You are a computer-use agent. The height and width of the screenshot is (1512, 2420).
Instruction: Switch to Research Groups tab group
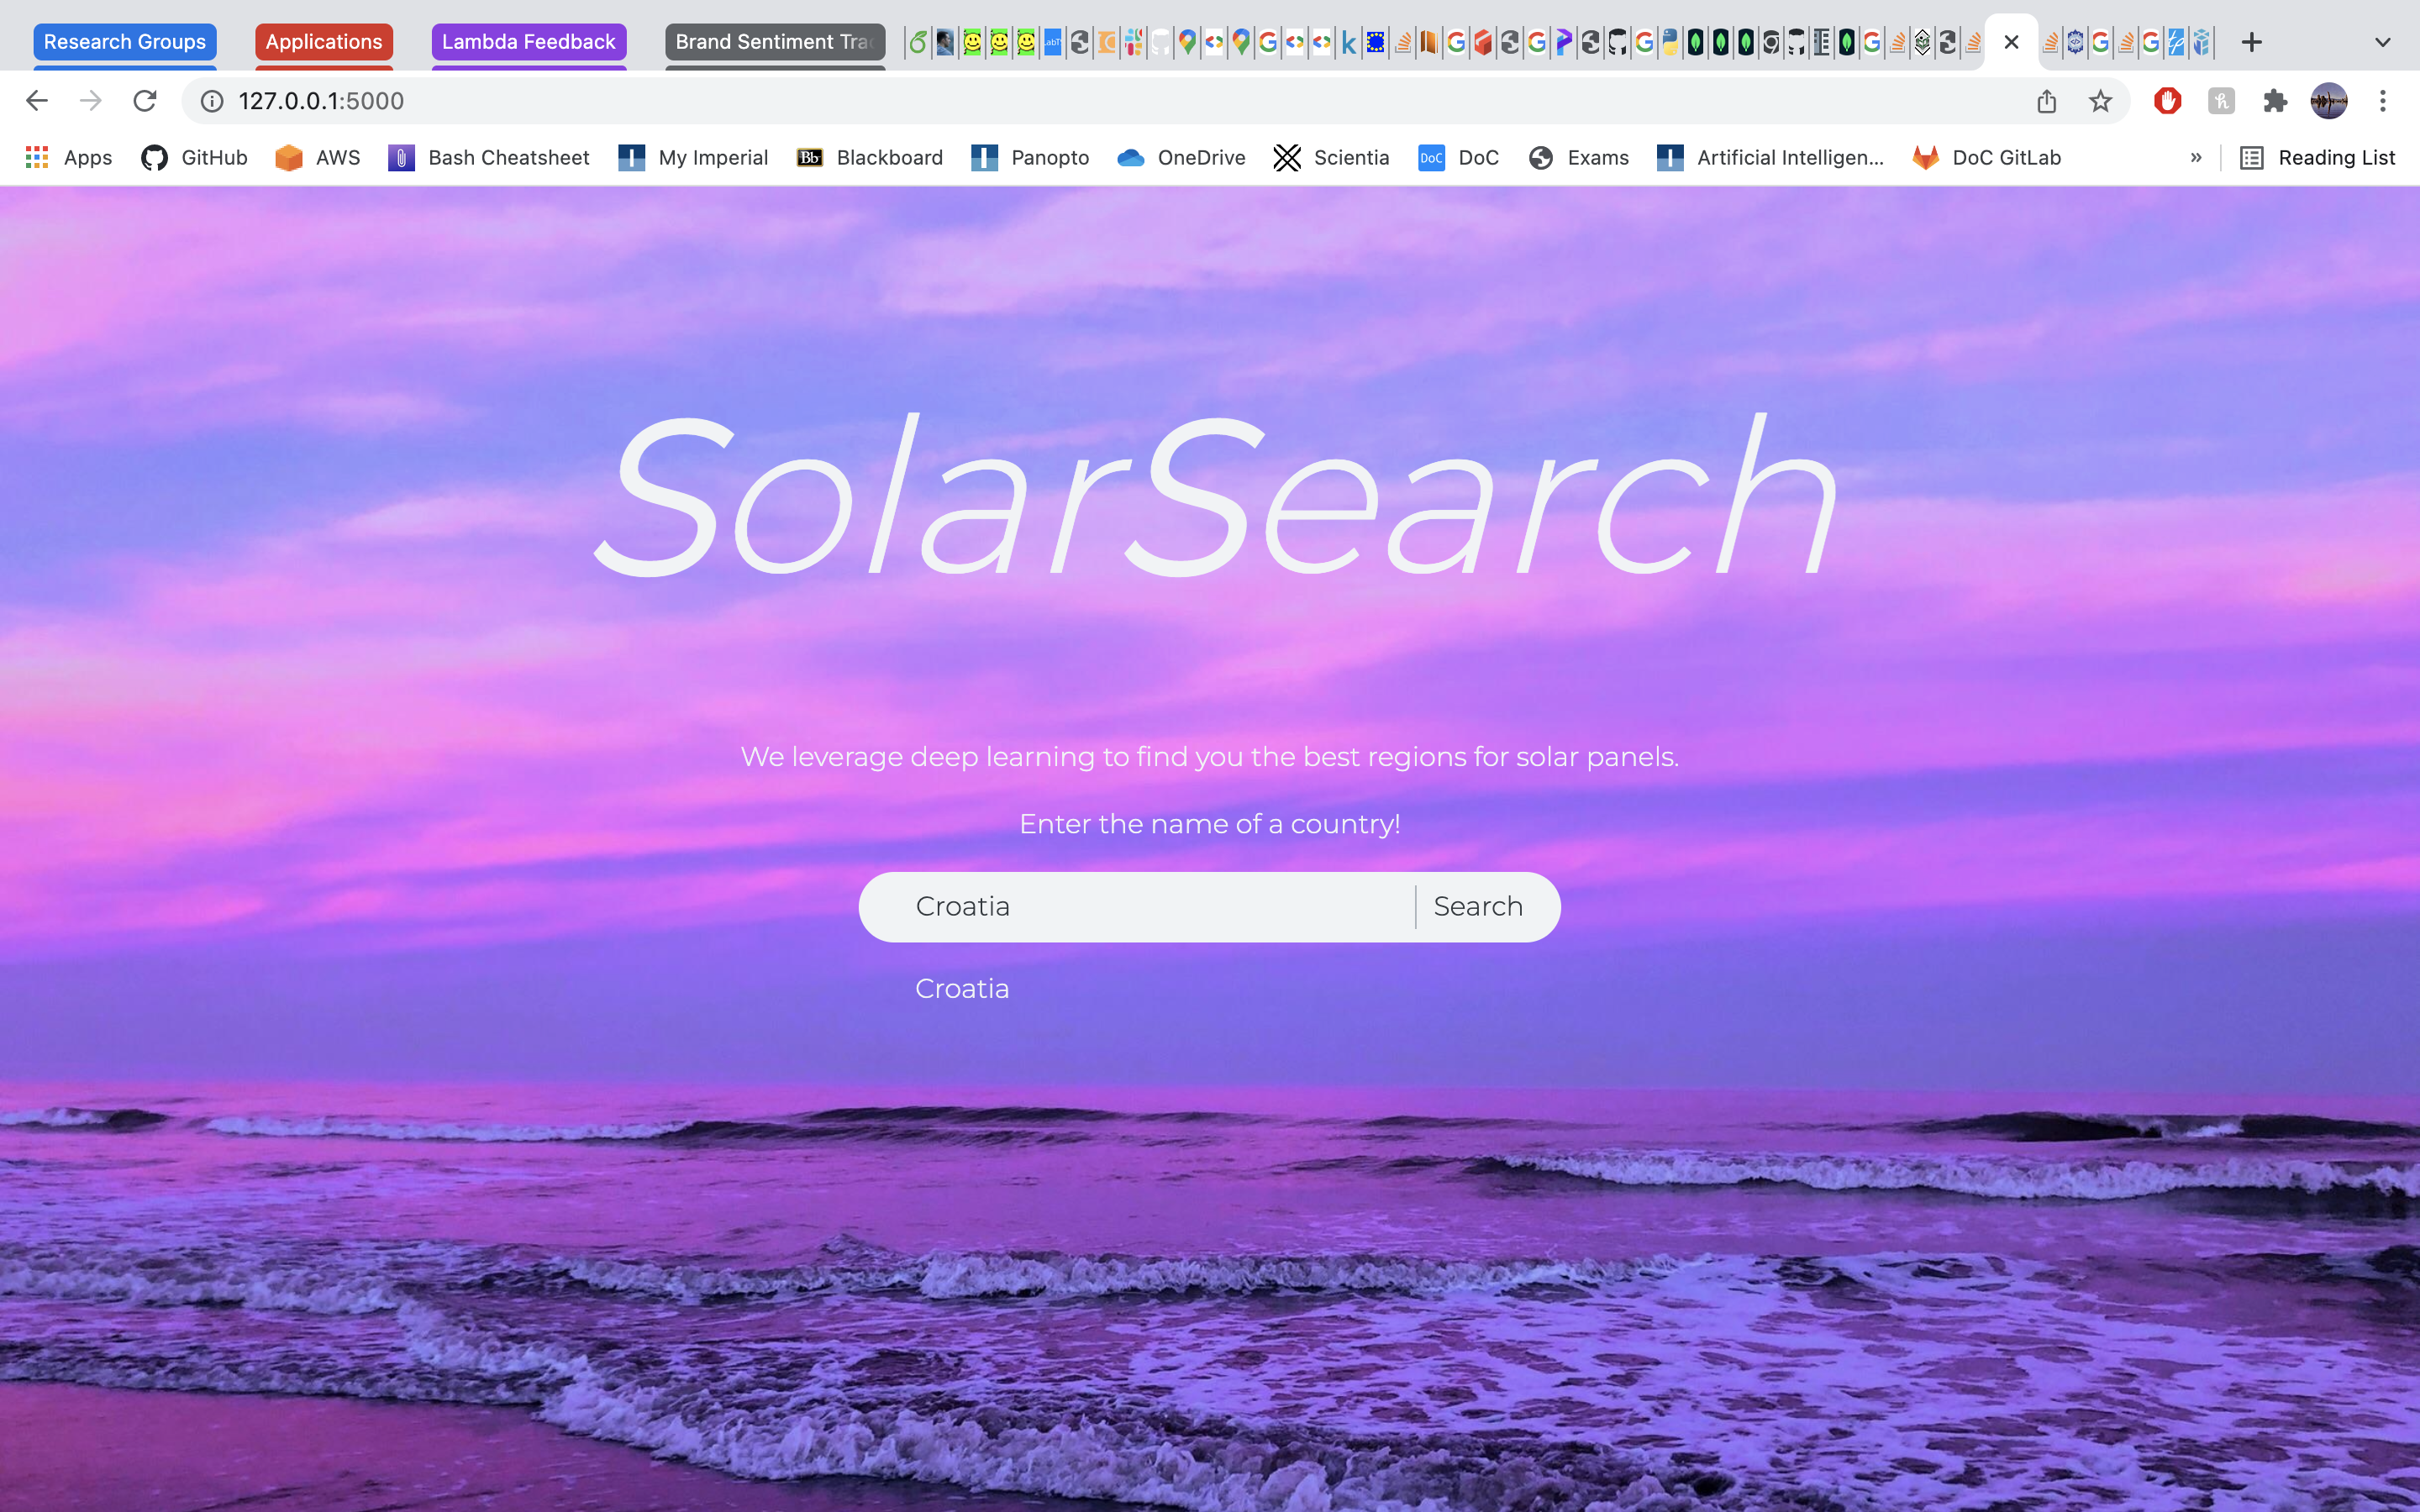coord(125,42)
